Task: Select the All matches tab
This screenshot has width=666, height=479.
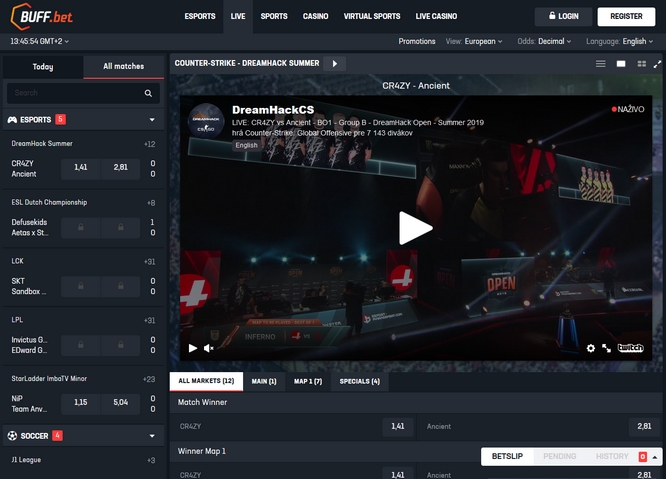Action: pyautogui.click(x=124, y=67)
